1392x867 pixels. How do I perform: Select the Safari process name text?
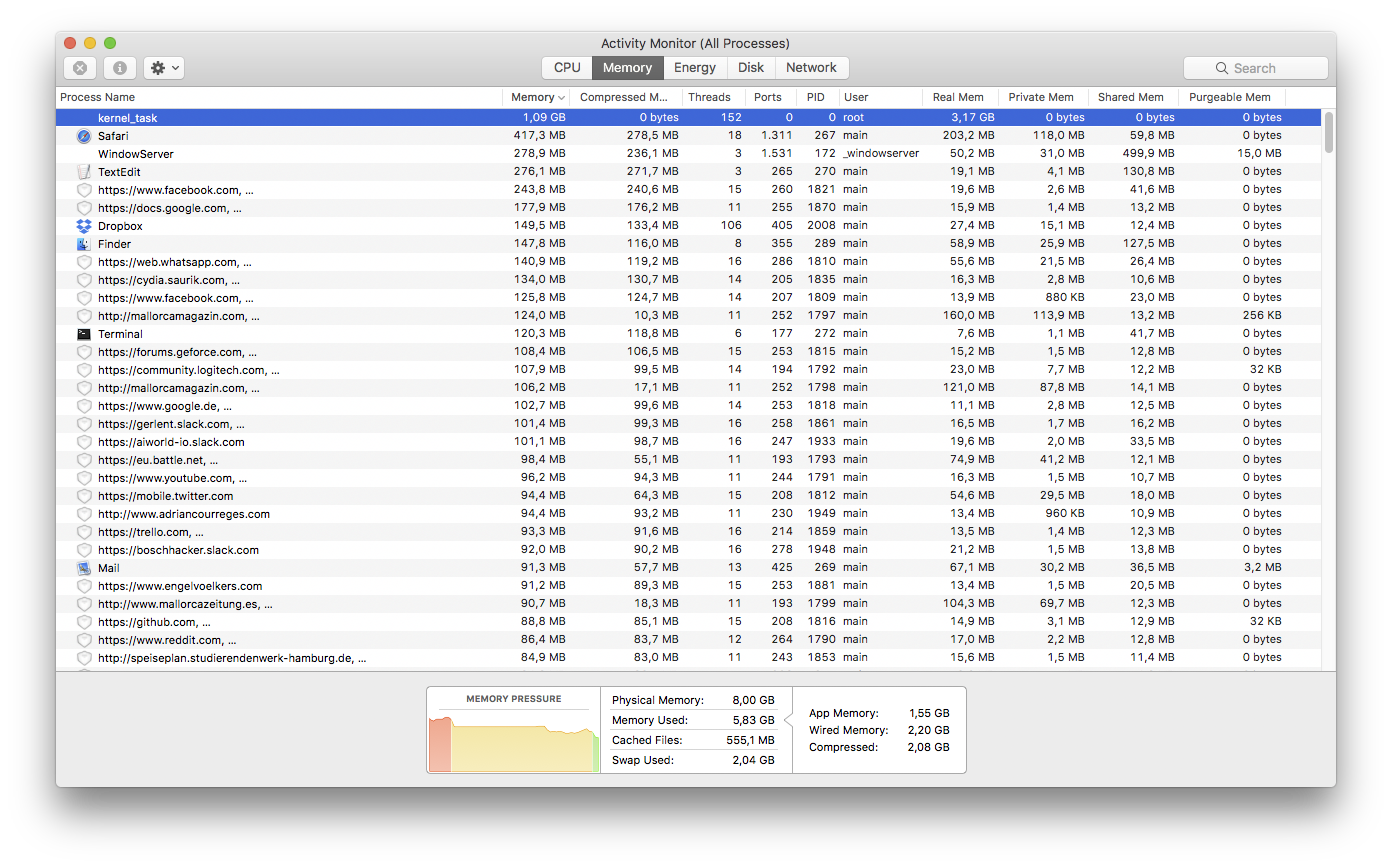point(113,136)
